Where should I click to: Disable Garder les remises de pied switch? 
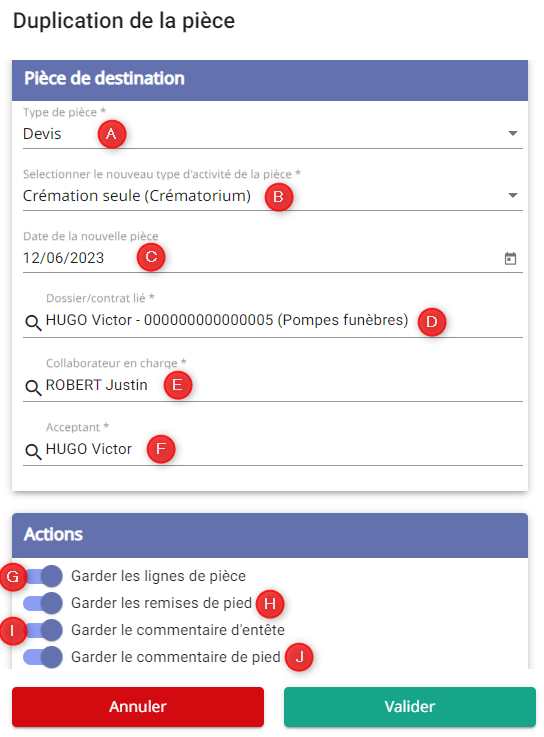[x=43, y=603]
